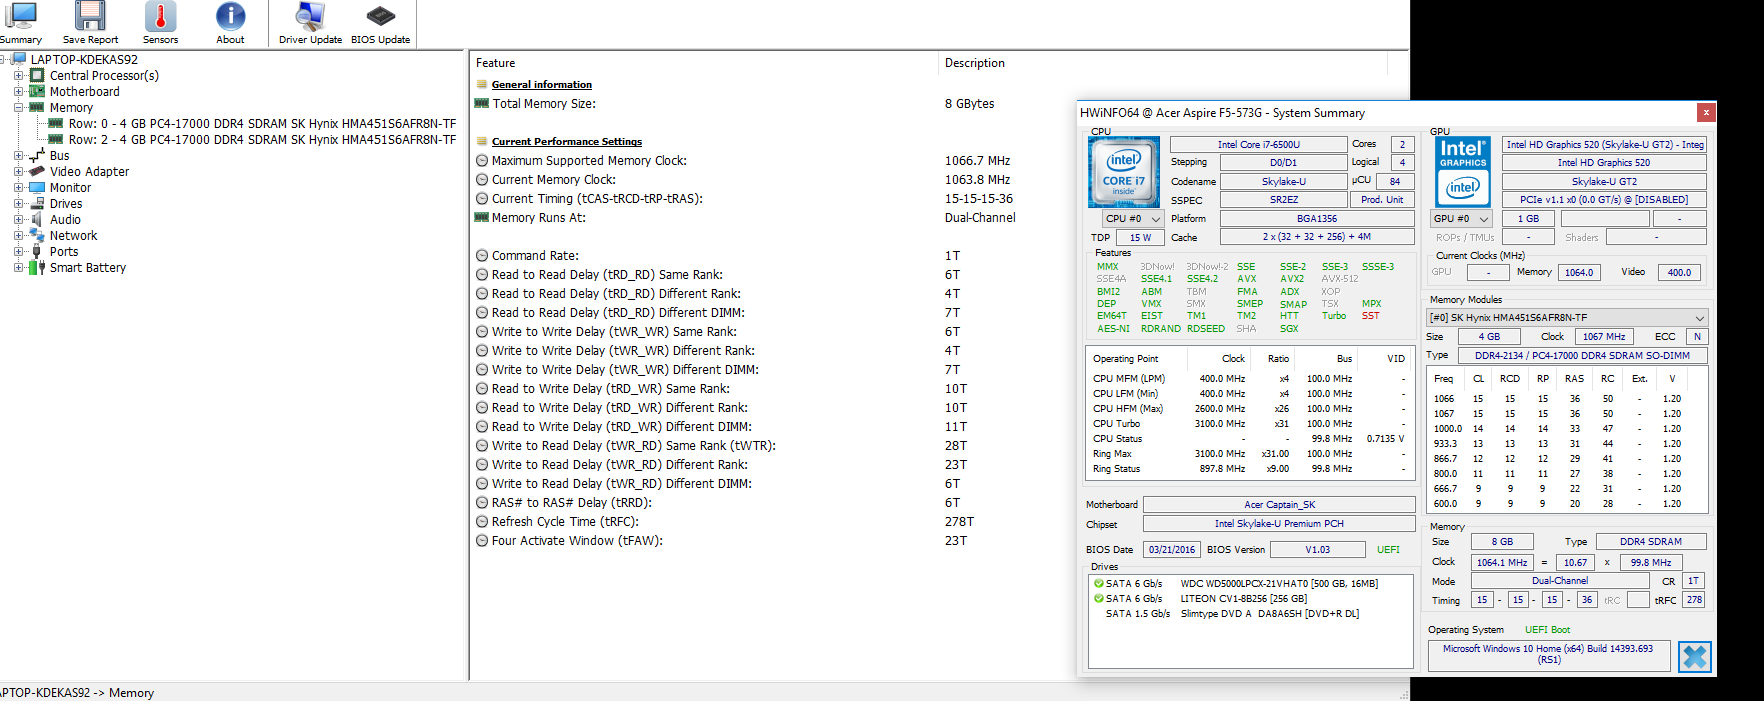Click the Driver Update icon
The image size is (1764, 701).
pos(310,23)
